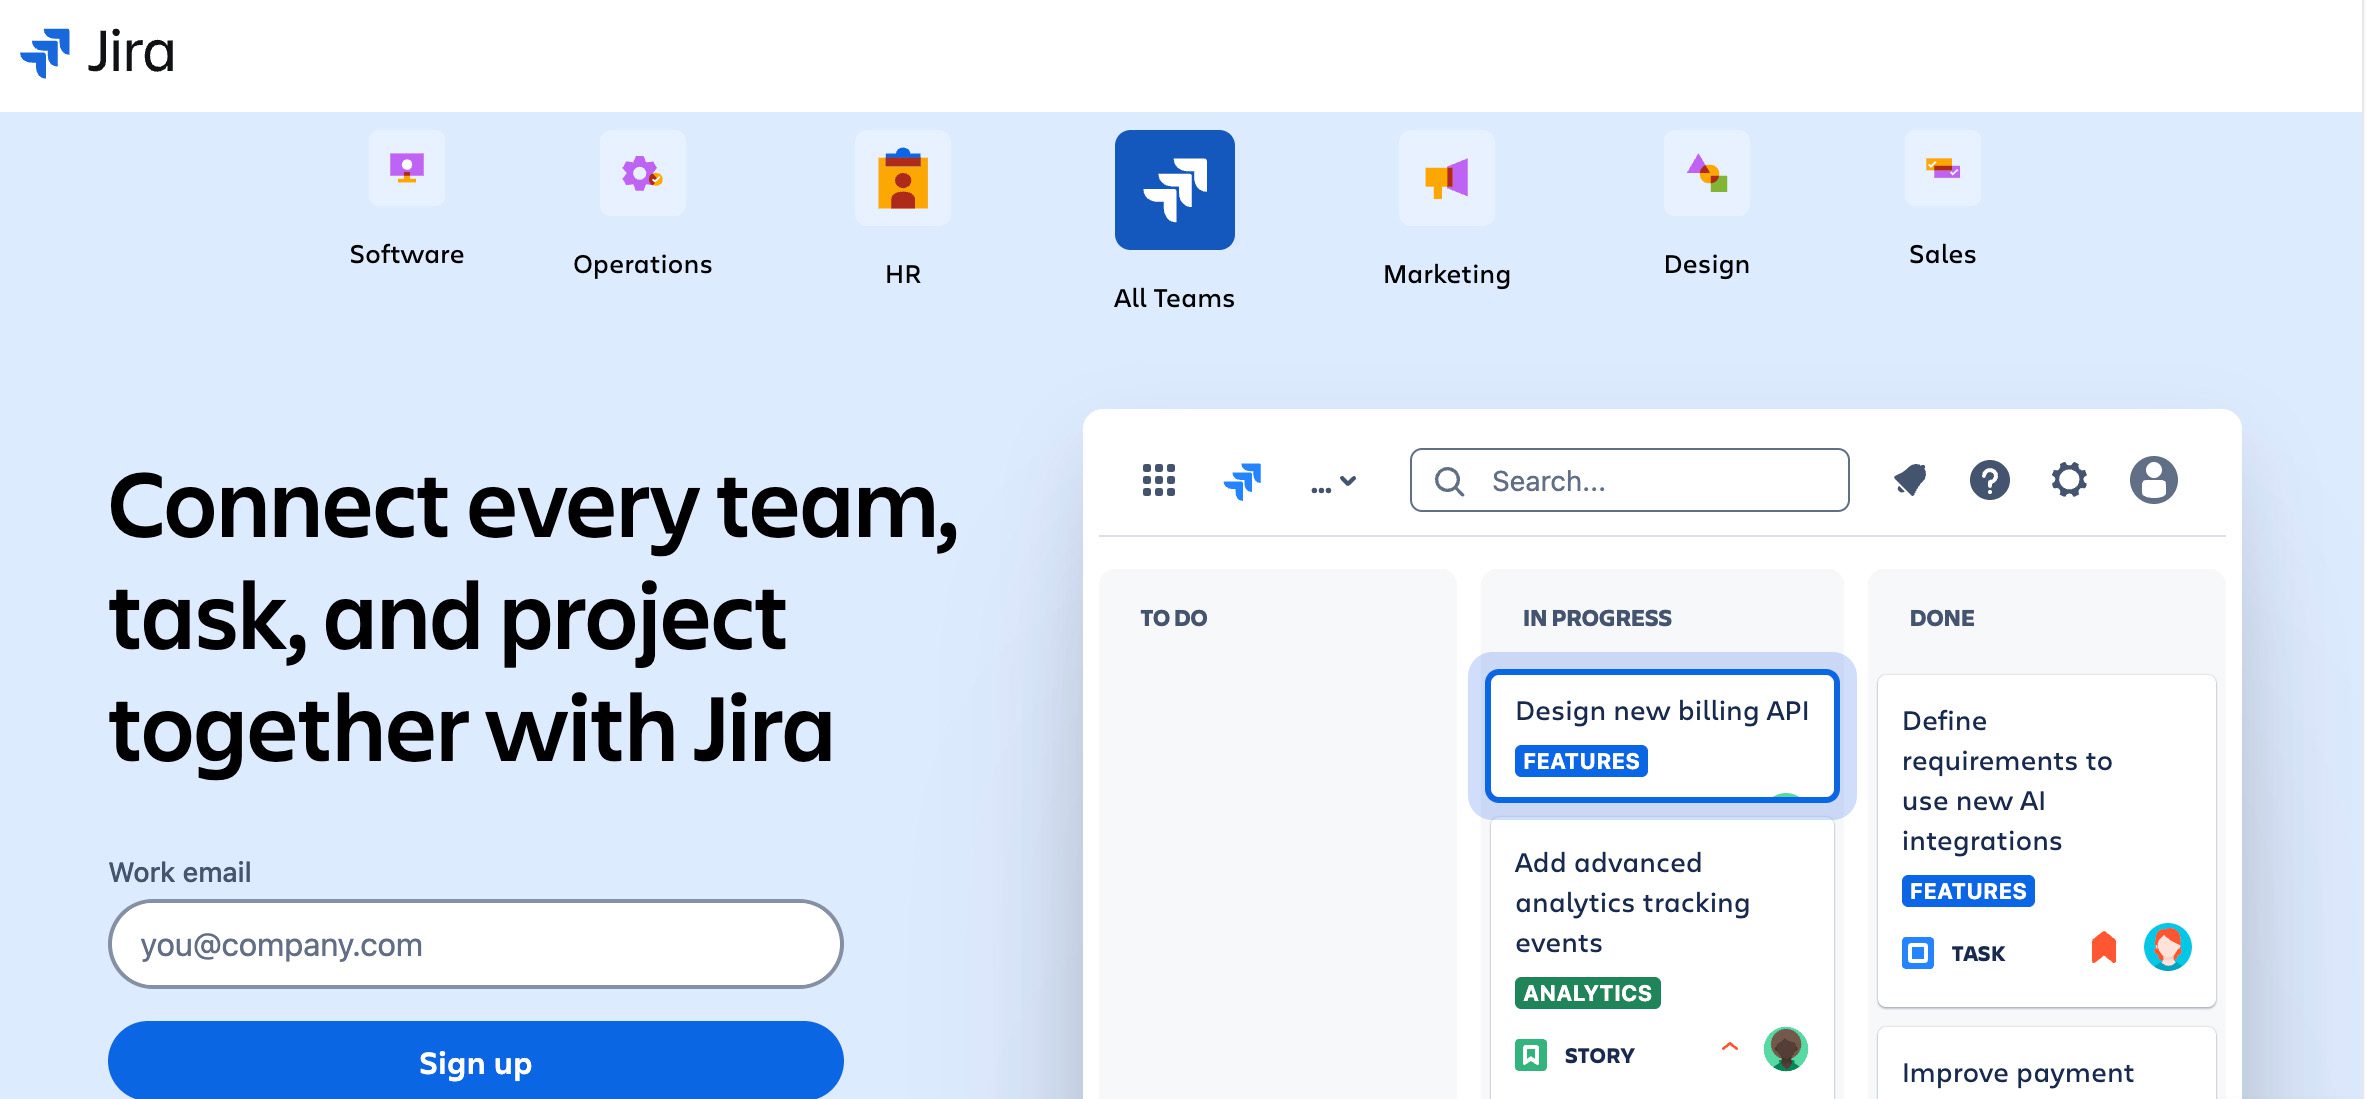Click the assignee avatar on analytics card
The width and height of the screenshot is (2366, 1099).
click(1786, 1049)
